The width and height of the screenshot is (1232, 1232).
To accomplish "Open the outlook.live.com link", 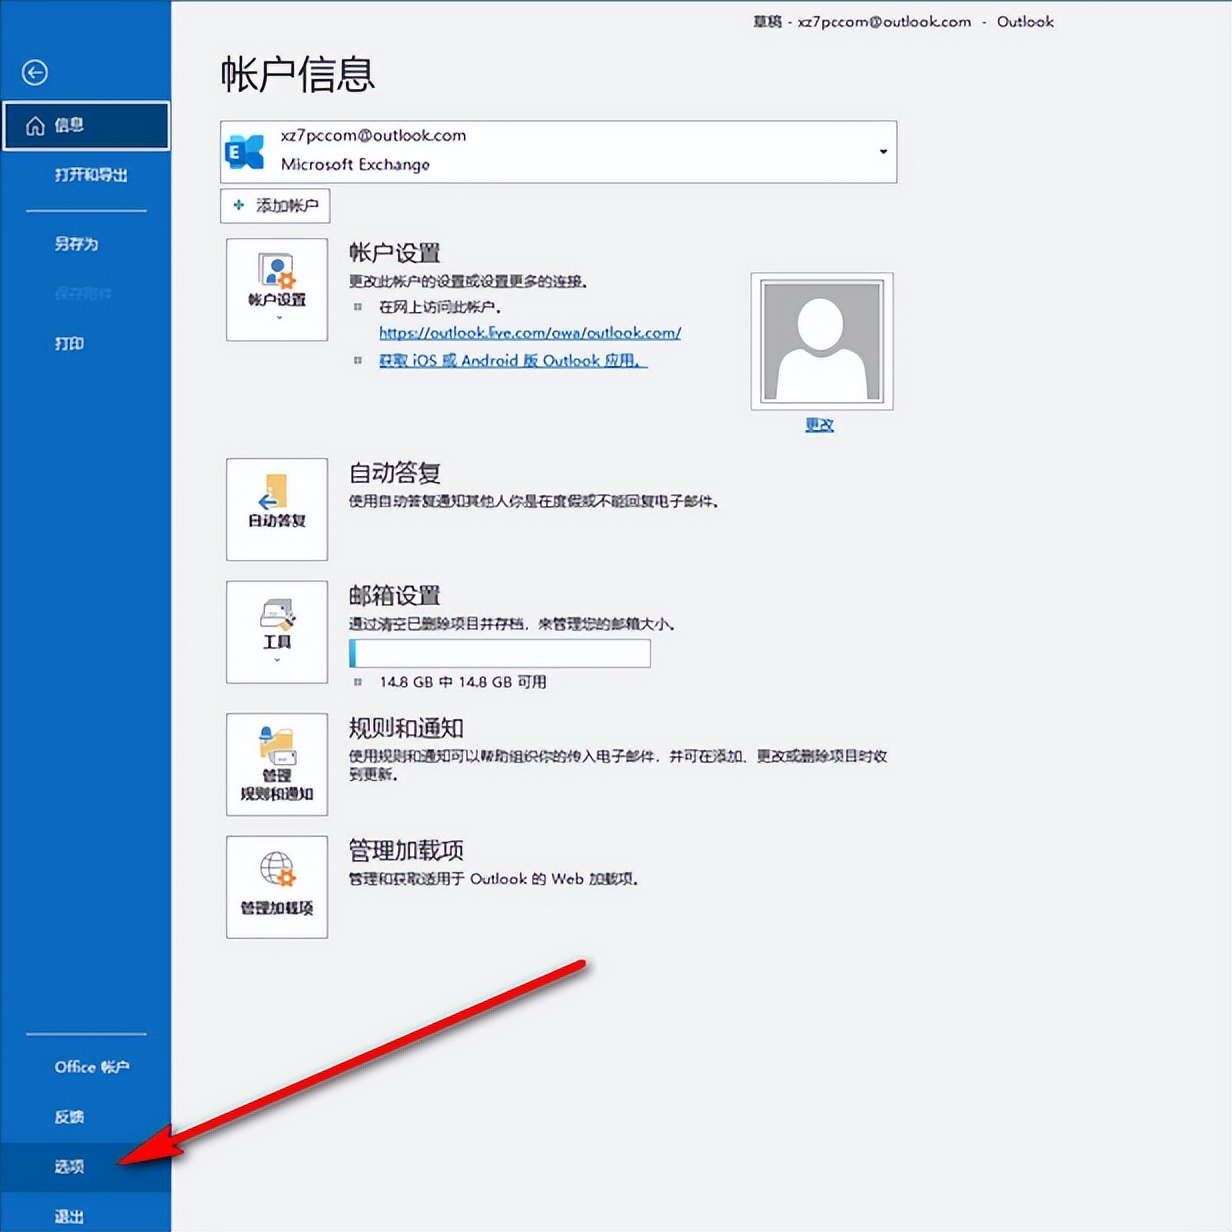I will pos(530,332).
